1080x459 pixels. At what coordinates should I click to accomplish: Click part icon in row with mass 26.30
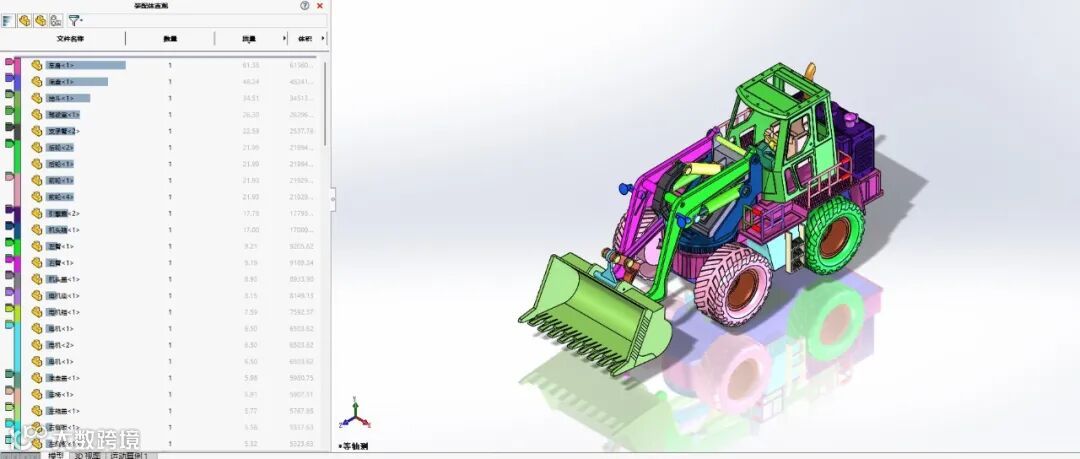(37, 114)
